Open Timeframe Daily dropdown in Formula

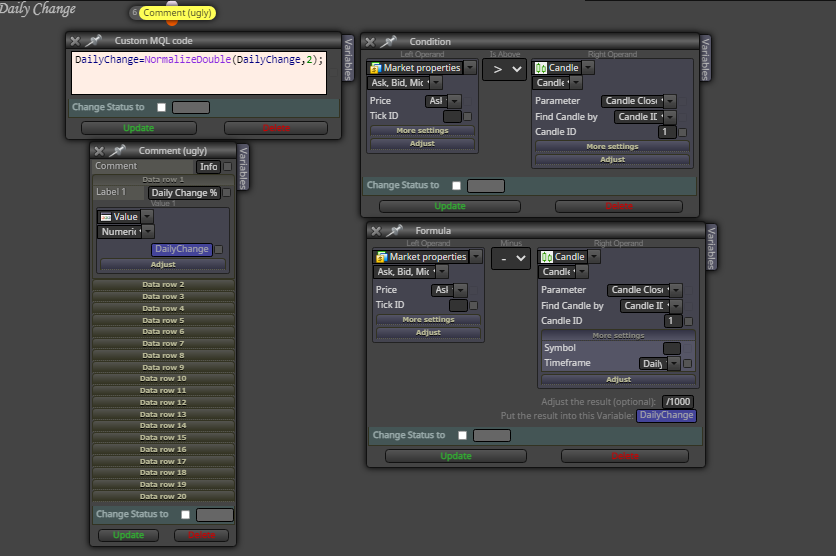tap(674, 364)
